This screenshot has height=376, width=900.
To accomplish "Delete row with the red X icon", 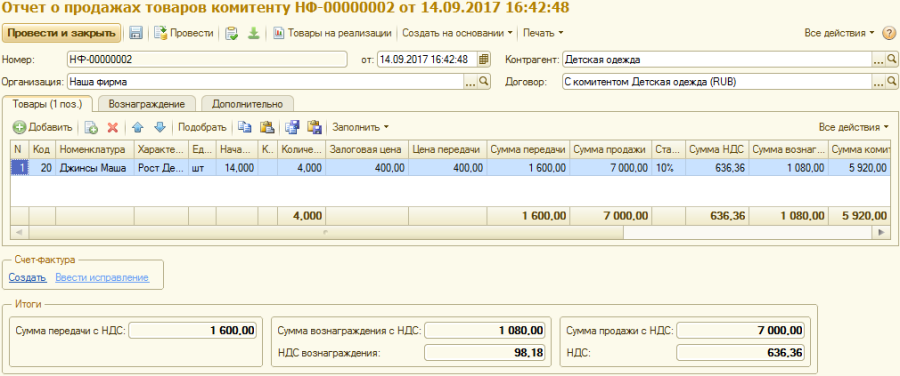I will point(112,127).
